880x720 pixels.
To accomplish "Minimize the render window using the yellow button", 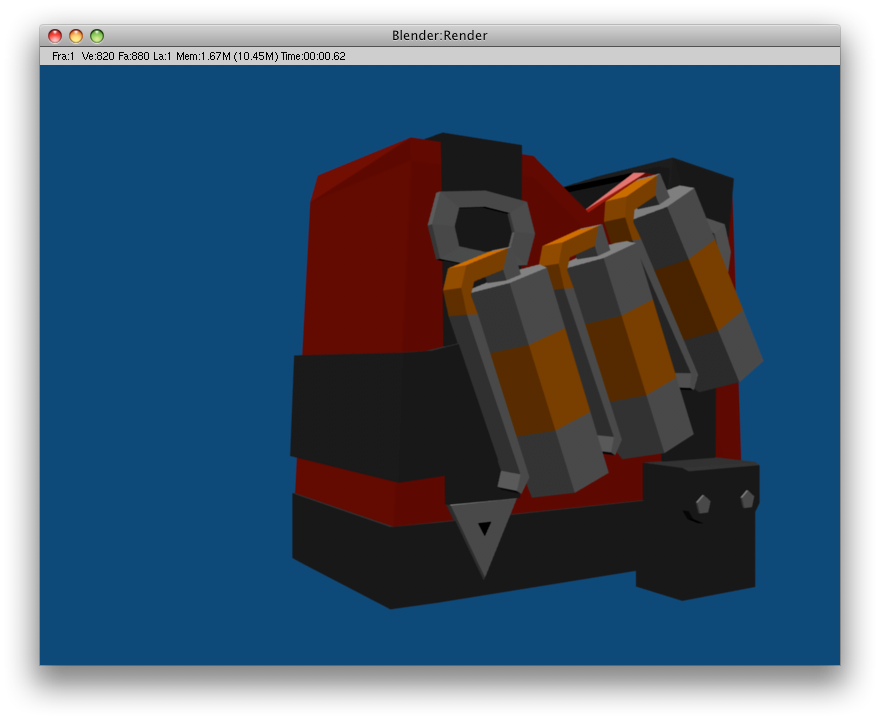I will click(76, 36).
